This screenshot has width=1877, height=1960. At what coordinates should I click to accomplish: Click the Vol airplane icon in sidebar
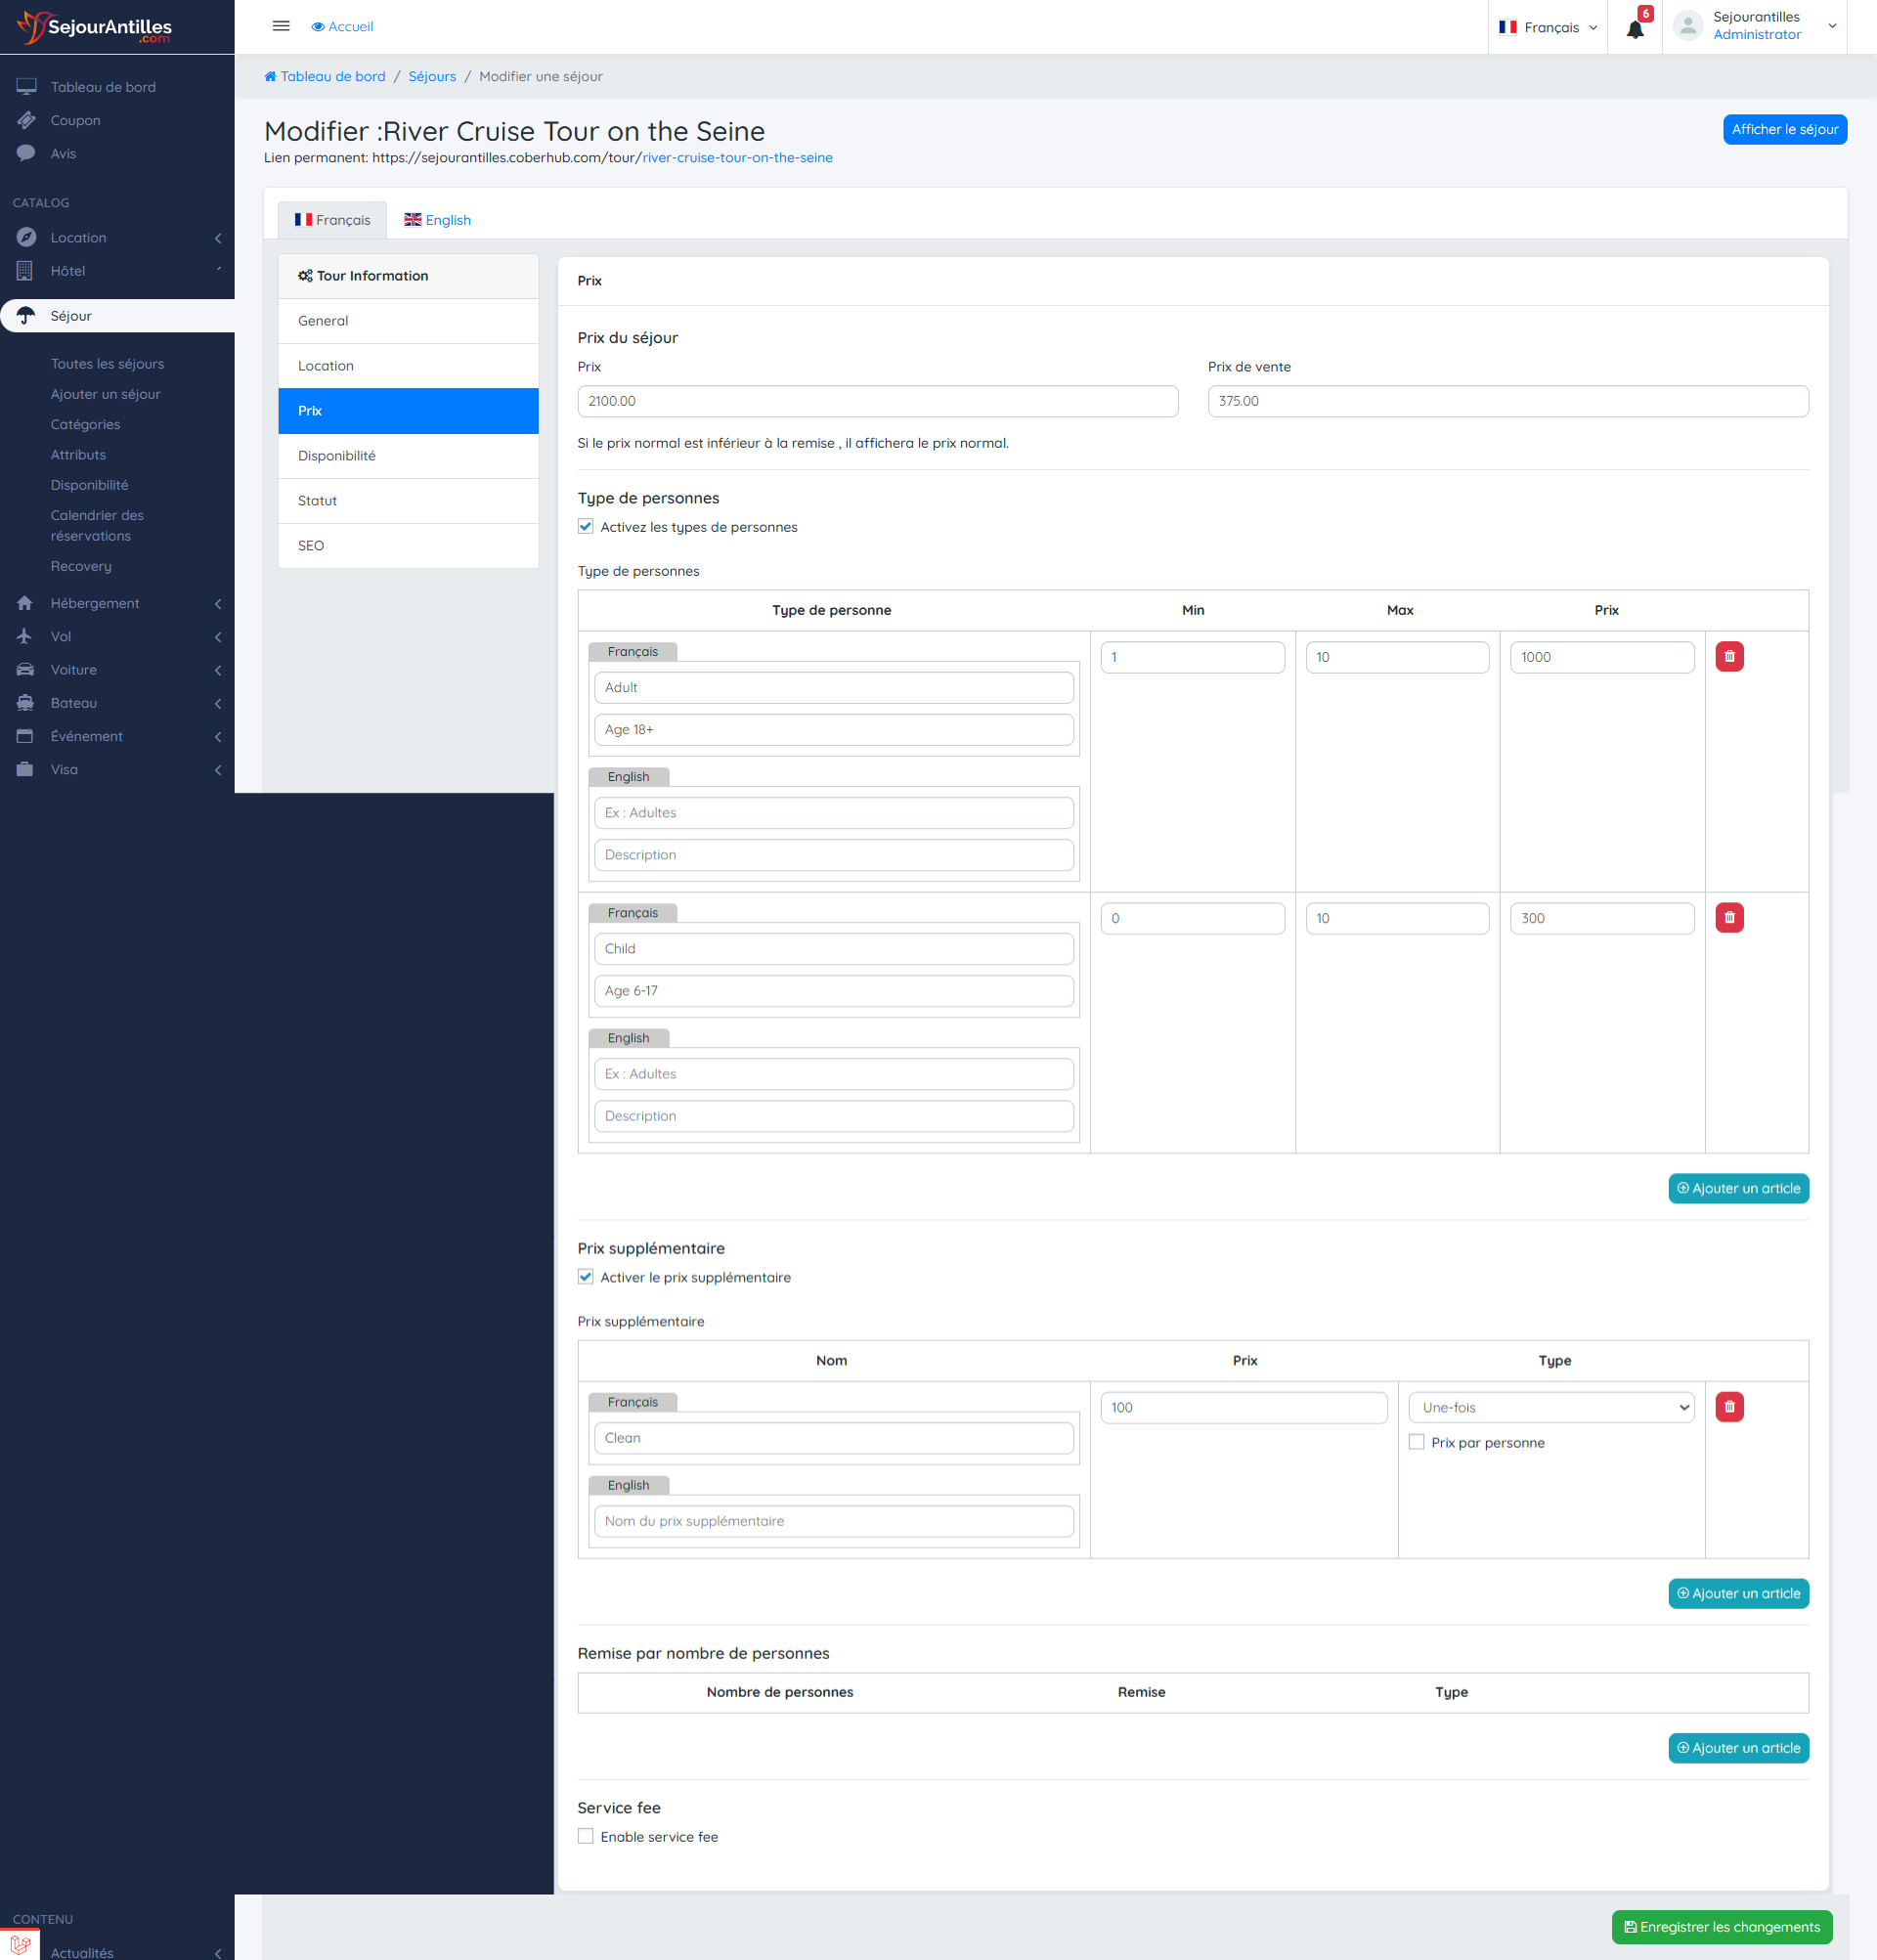click(26, 636)
